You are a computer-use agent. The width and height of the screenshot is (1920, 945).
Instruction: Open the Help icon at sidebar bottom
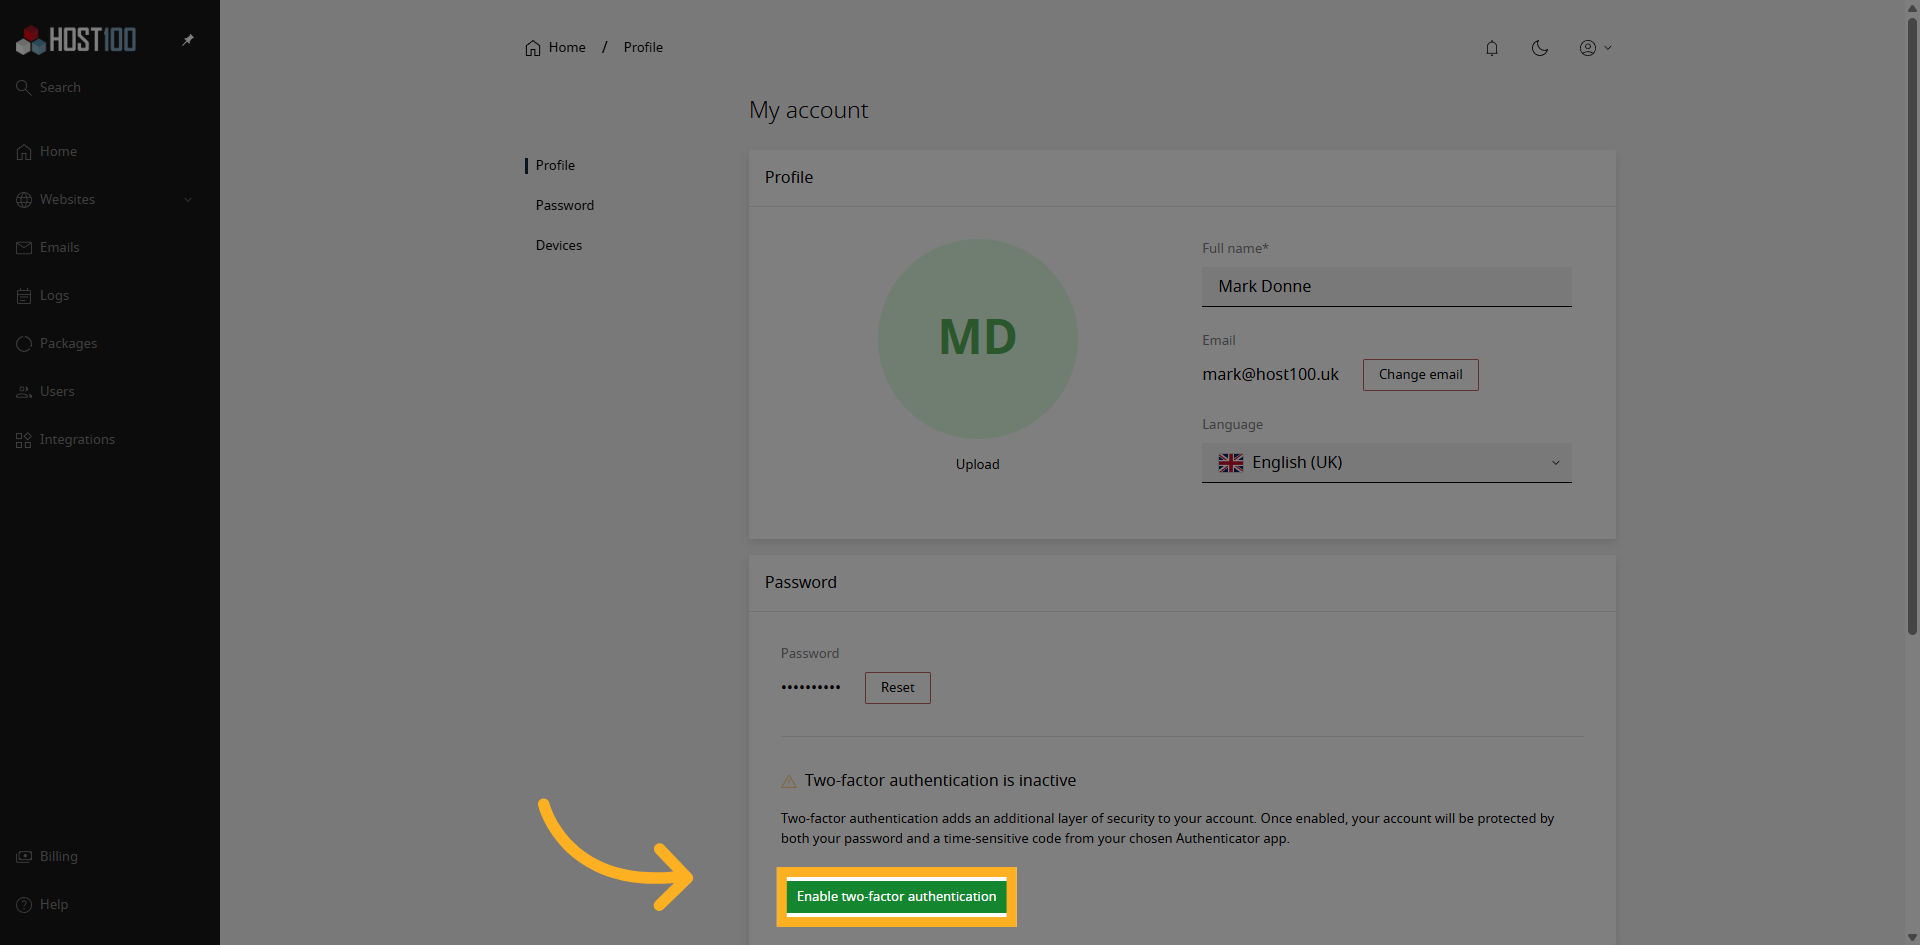[x=23, y=904]
